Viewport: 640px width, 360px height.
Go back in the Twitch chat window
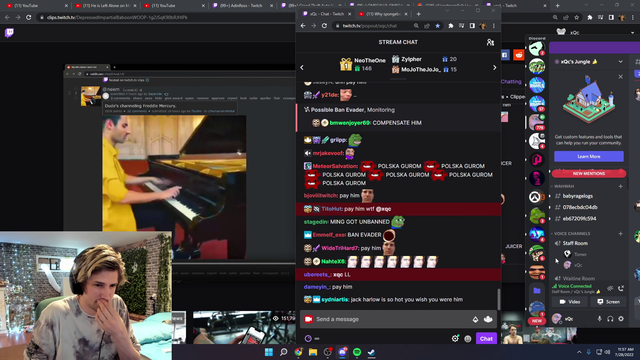(303, 26)
